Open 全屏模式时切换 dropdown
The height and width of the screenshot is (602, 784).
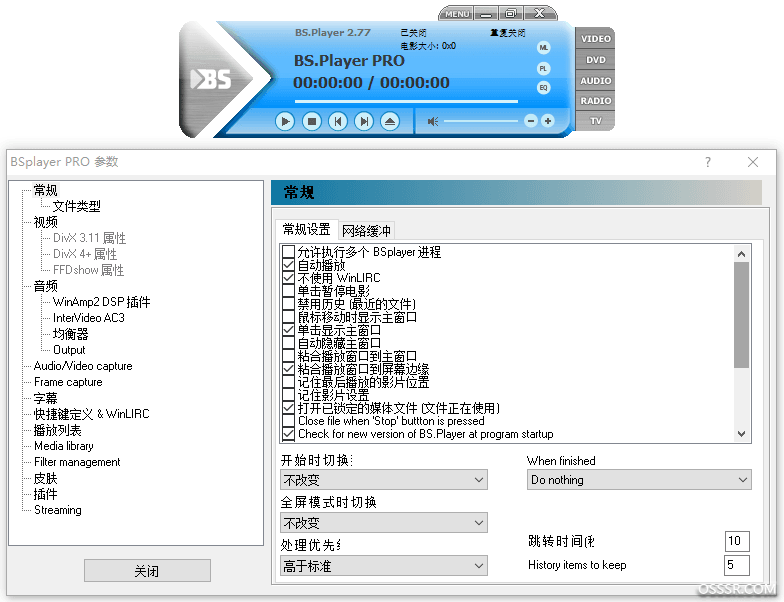[384, 523]
